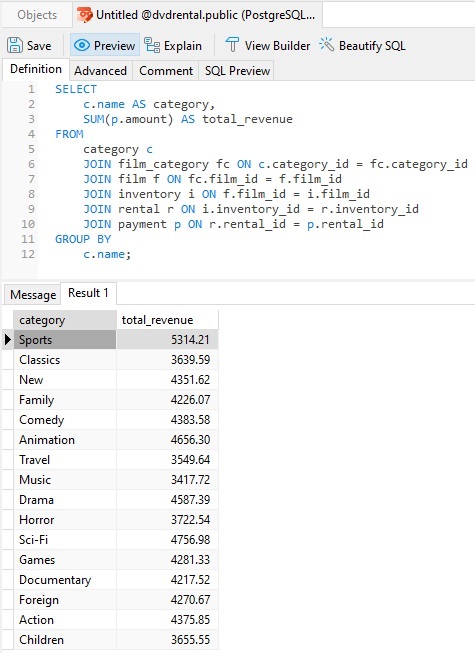Click revenue value 4270.67
Image resolution: width=475 pixels, height=653 pixels.
(x=190, y=599)
